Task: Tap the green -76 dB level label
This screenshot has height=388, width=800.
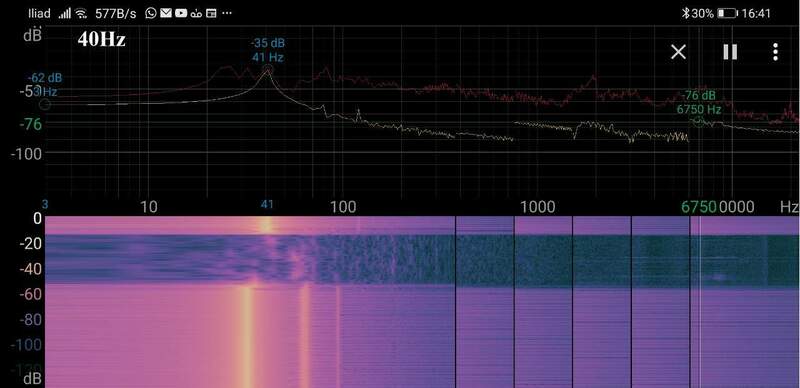Action: (30, 125)
